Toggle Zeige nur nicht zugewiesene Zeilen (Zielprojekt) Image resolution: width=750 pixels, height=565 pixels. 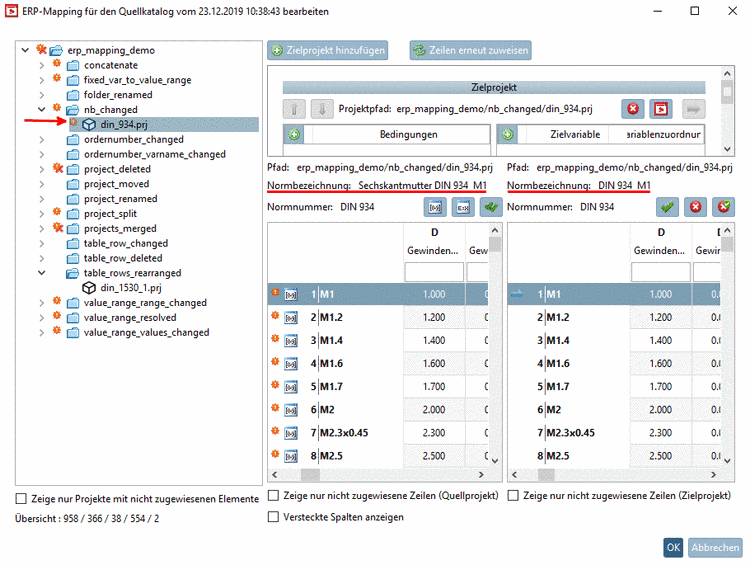tap(513, 496)
